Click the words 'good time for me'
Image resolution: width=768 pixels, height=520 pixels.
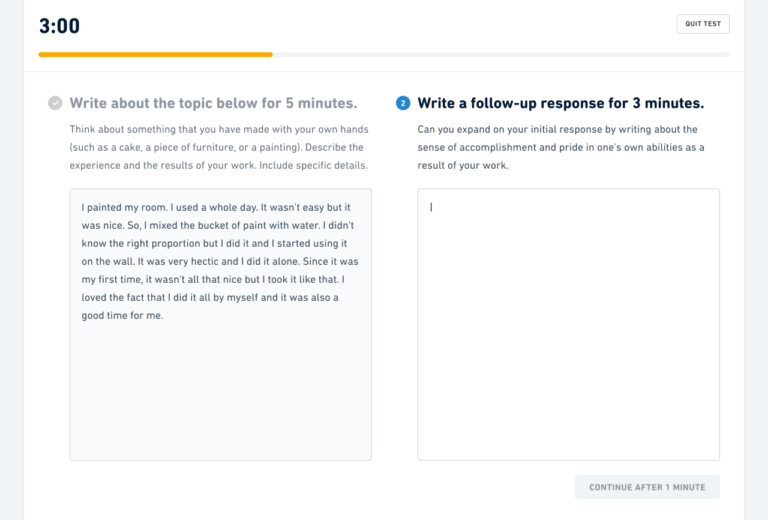point(122,316)
